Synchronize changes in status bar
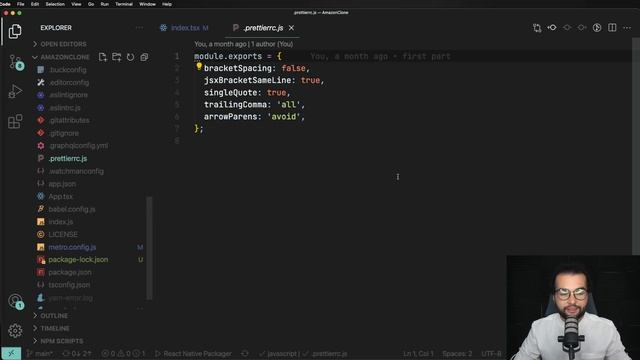Image resolution: width=640 pixels, height=360 pixels. coord(77,354)
